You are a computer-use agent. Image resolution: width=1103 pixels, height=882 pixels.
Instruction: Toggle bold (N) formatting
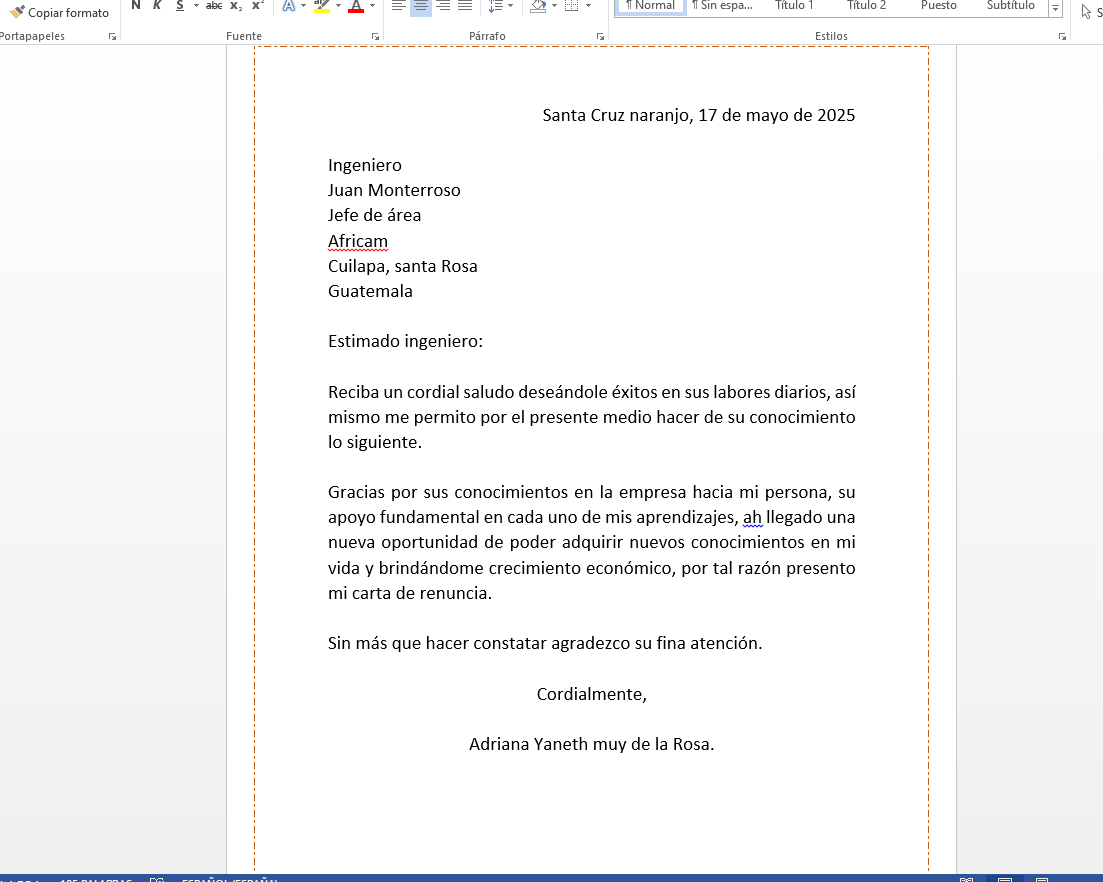pos(136,6)
